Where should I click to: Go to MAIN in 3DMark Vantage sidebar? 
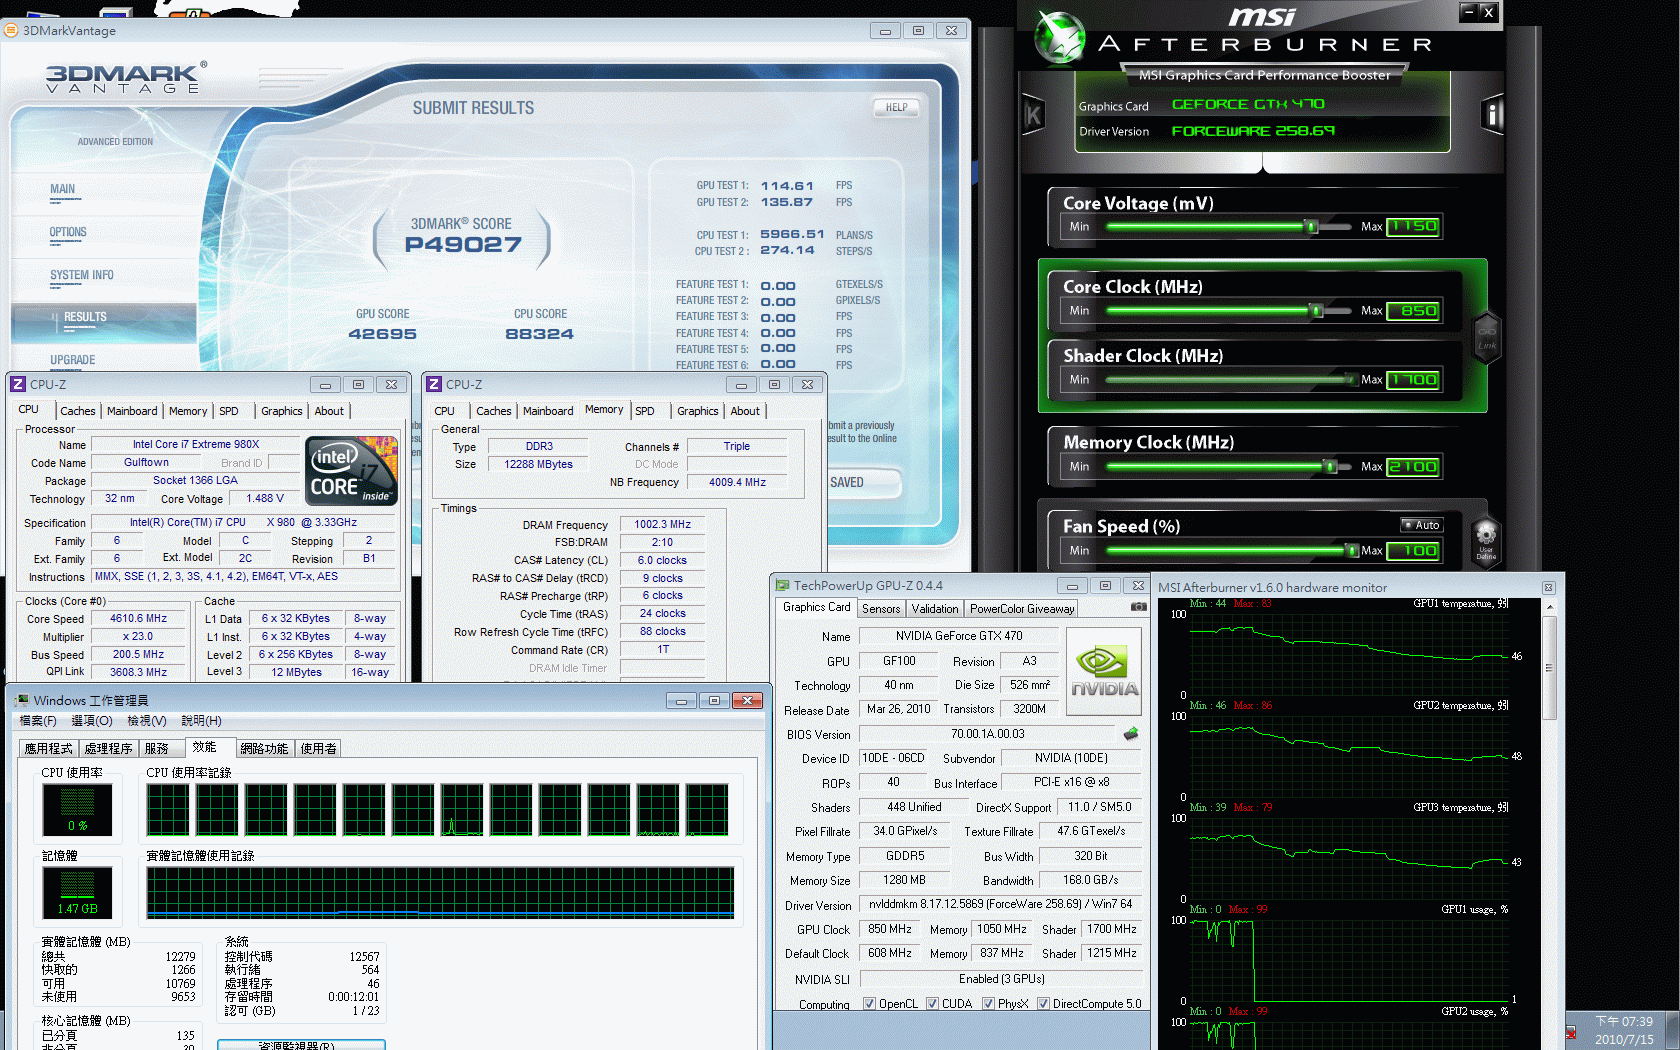pyautogui.click(x=62, y=189)
